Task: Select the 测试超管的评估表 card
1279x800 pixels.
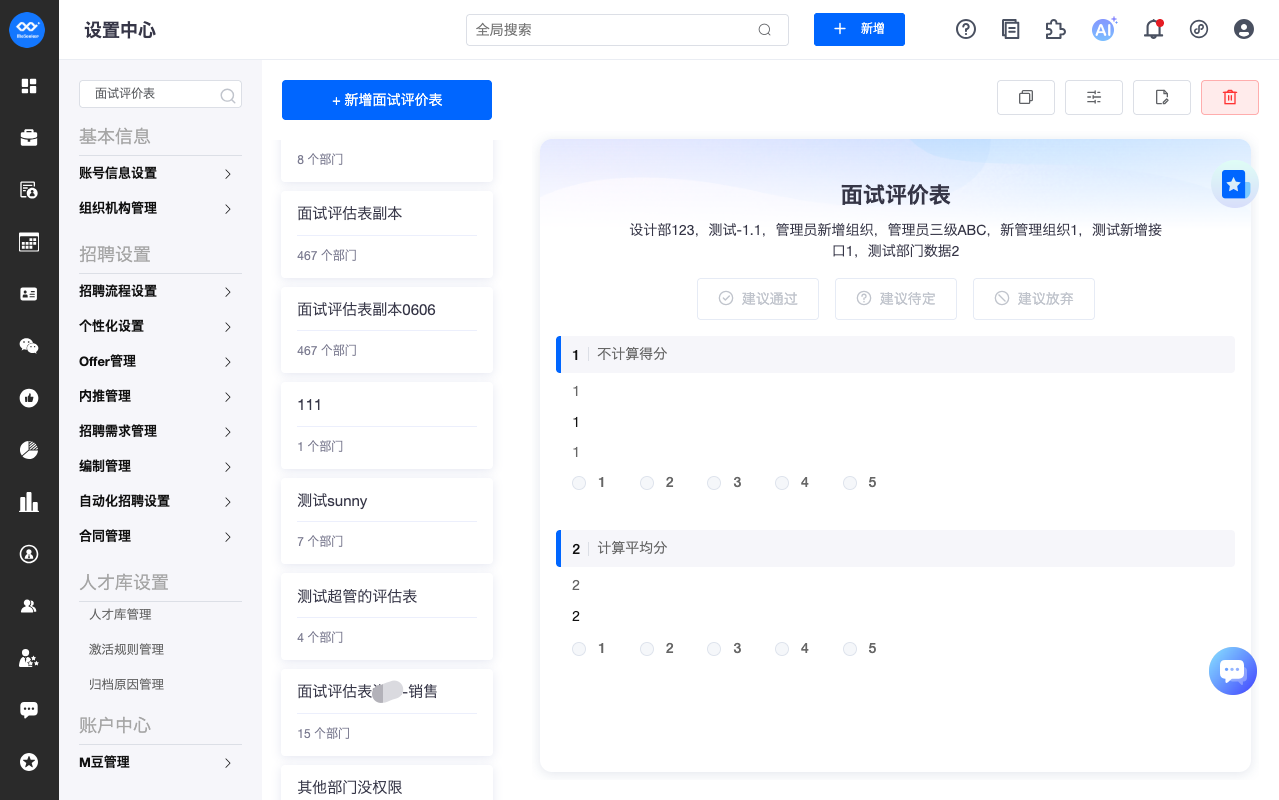Action: pyautogui.click(x=387, y=616)
